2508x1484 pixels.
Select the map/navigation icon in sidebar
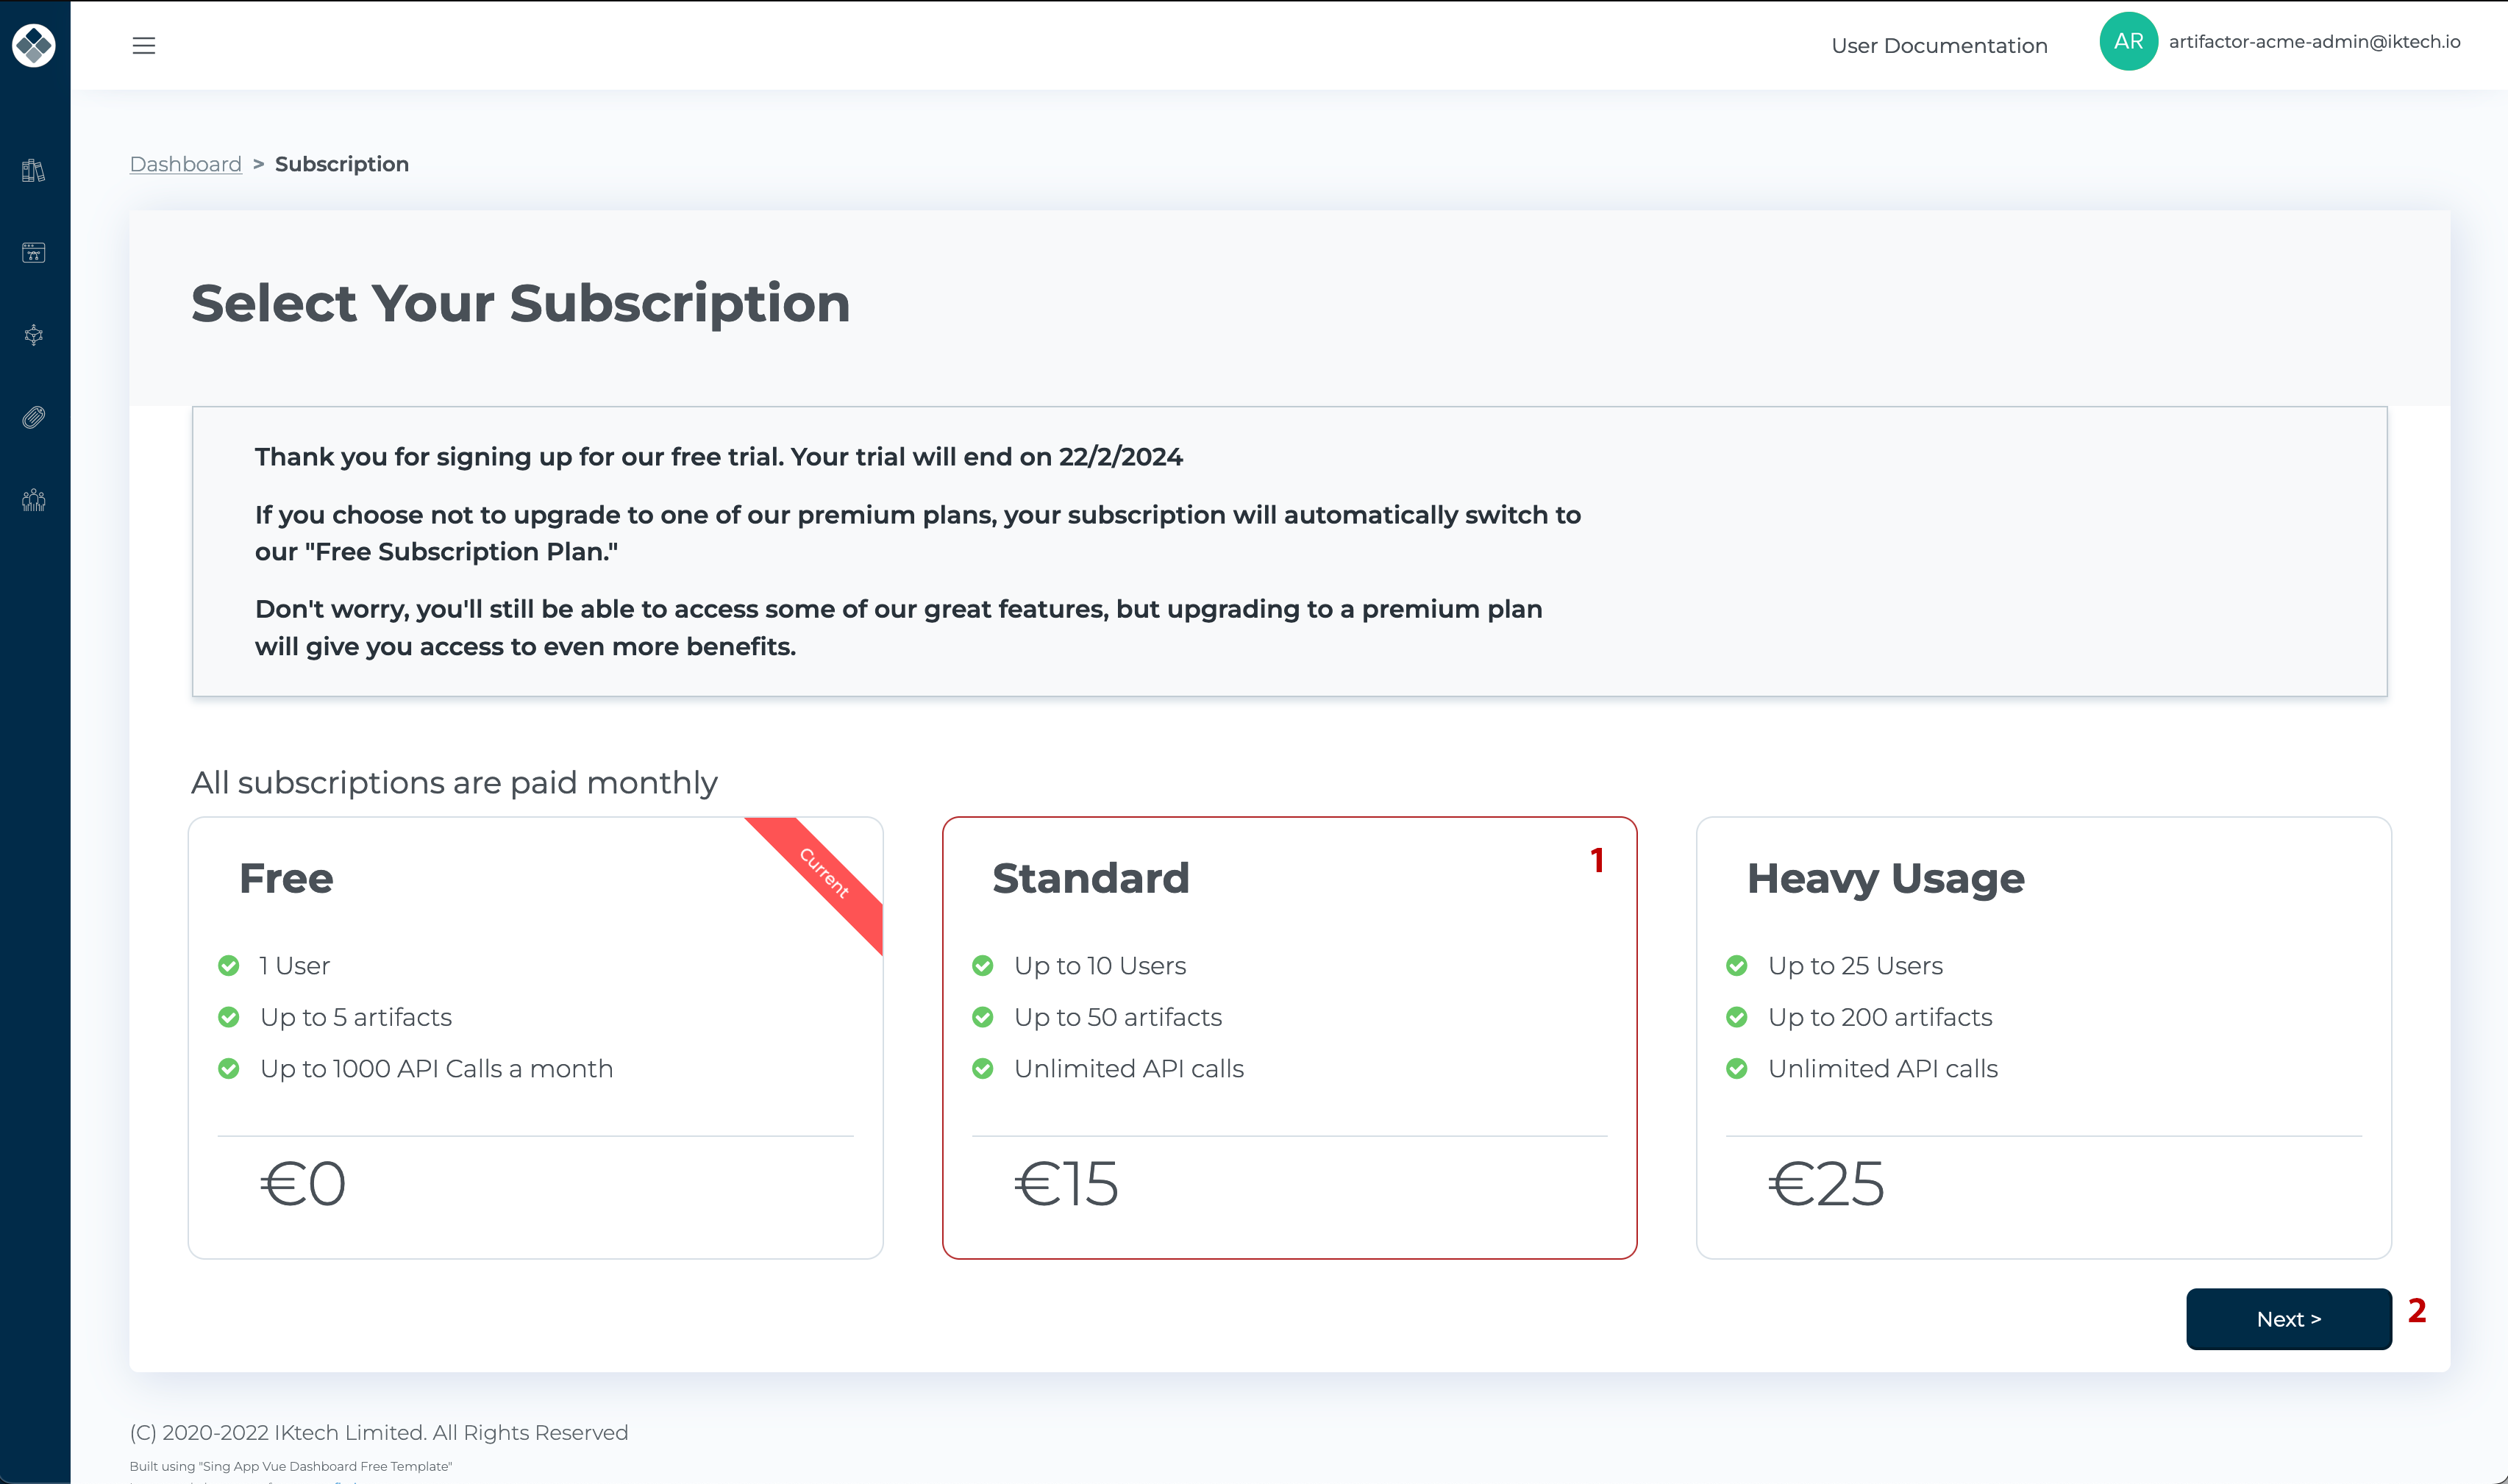pos(34,335)
